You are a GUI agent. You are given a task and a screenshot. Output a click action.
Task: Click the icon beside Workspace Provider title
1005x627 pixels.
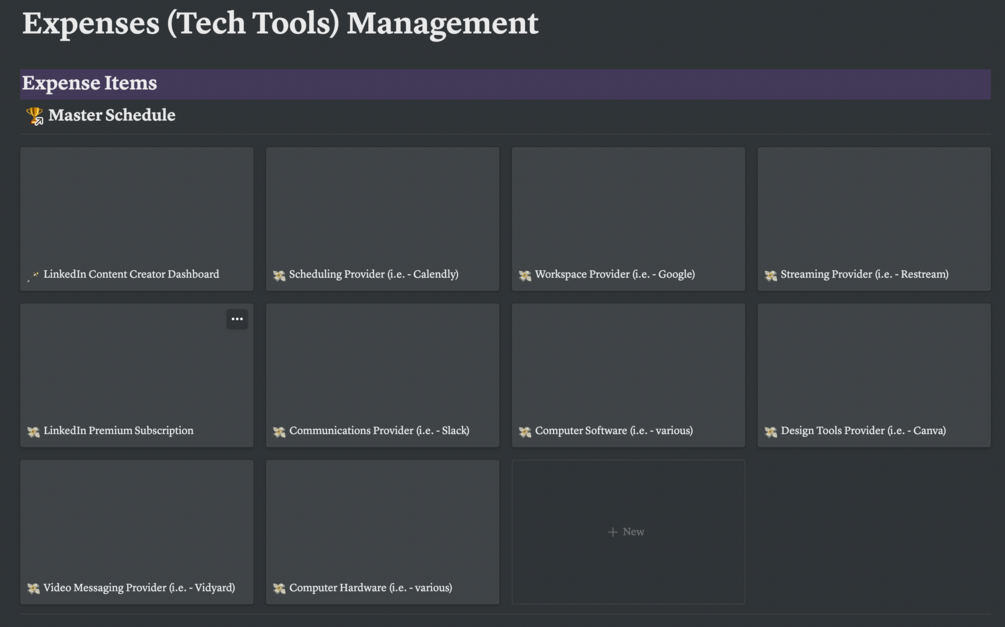[525, 275]
